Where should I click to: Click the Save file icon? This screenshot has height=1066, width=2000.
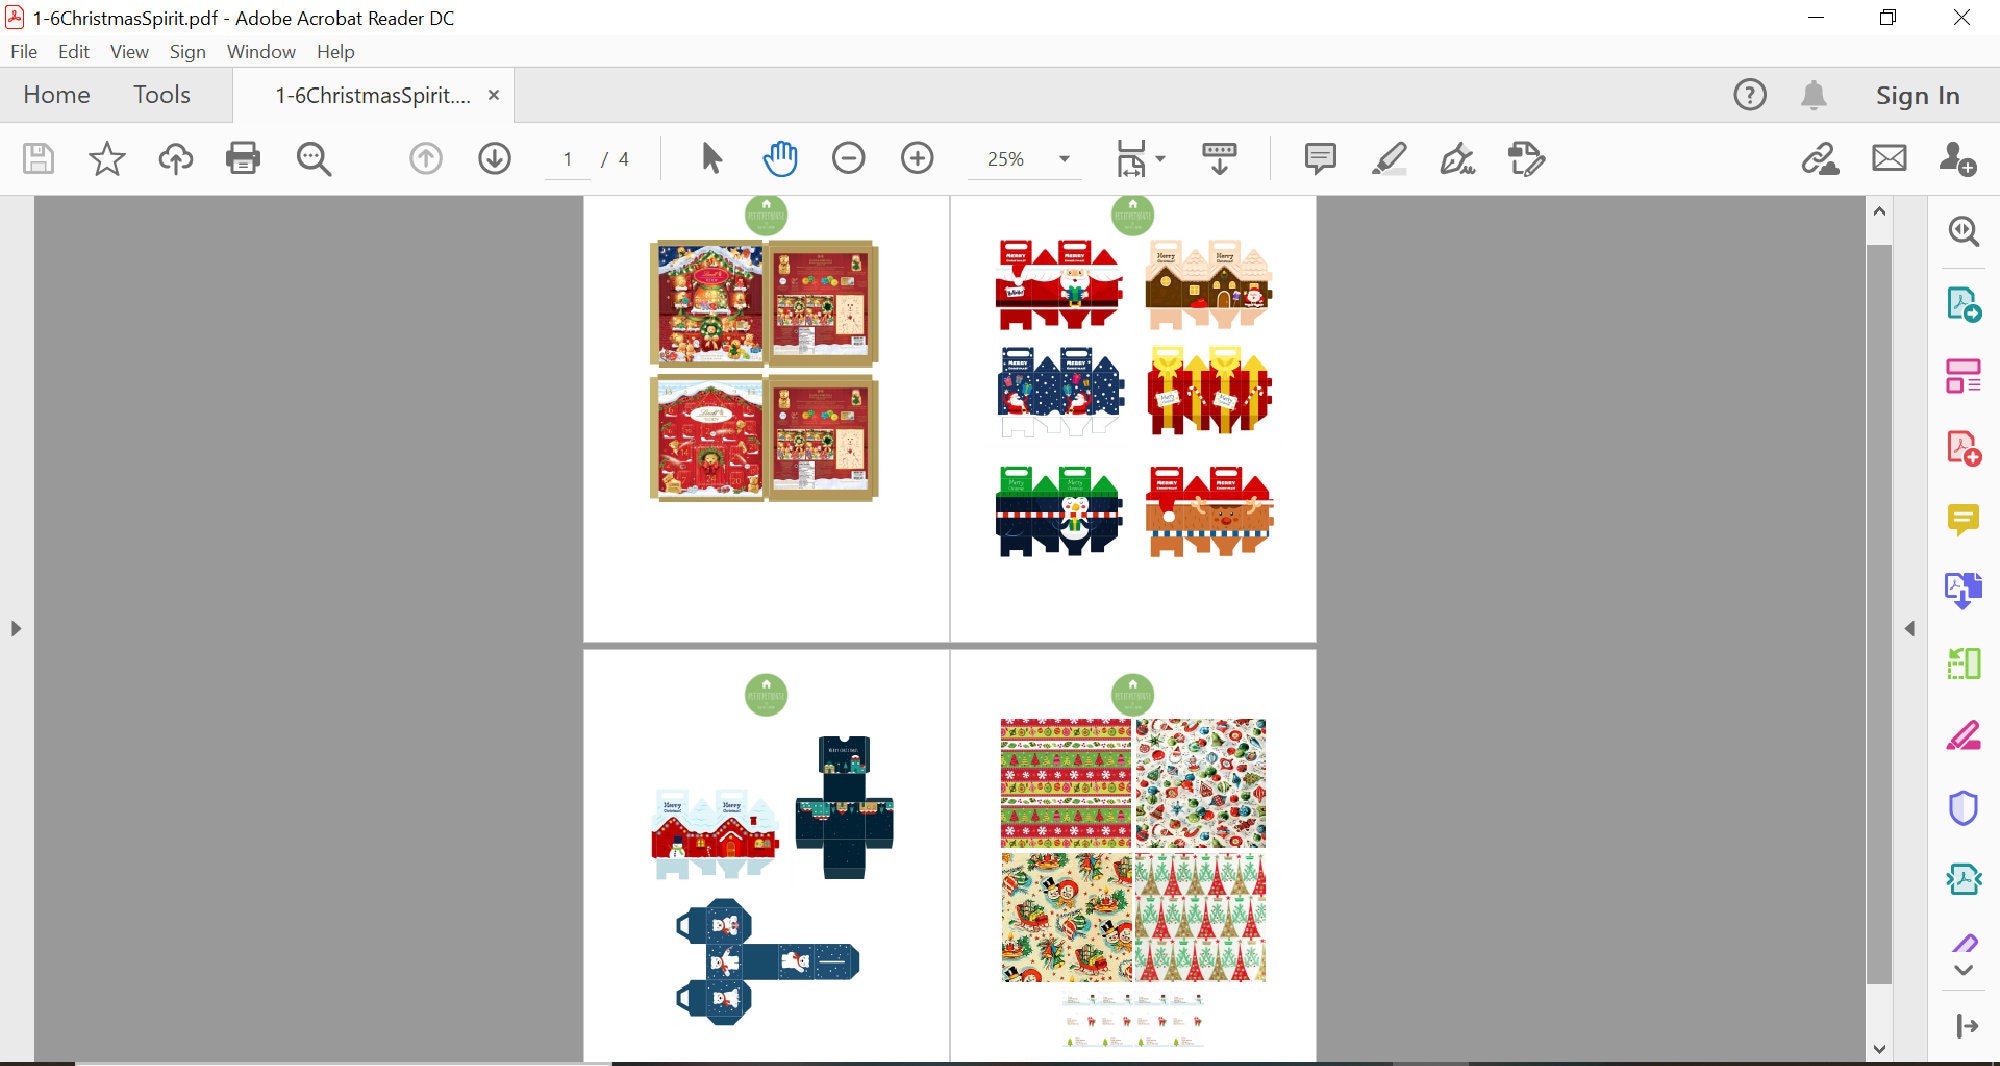(x=38, y=159)
